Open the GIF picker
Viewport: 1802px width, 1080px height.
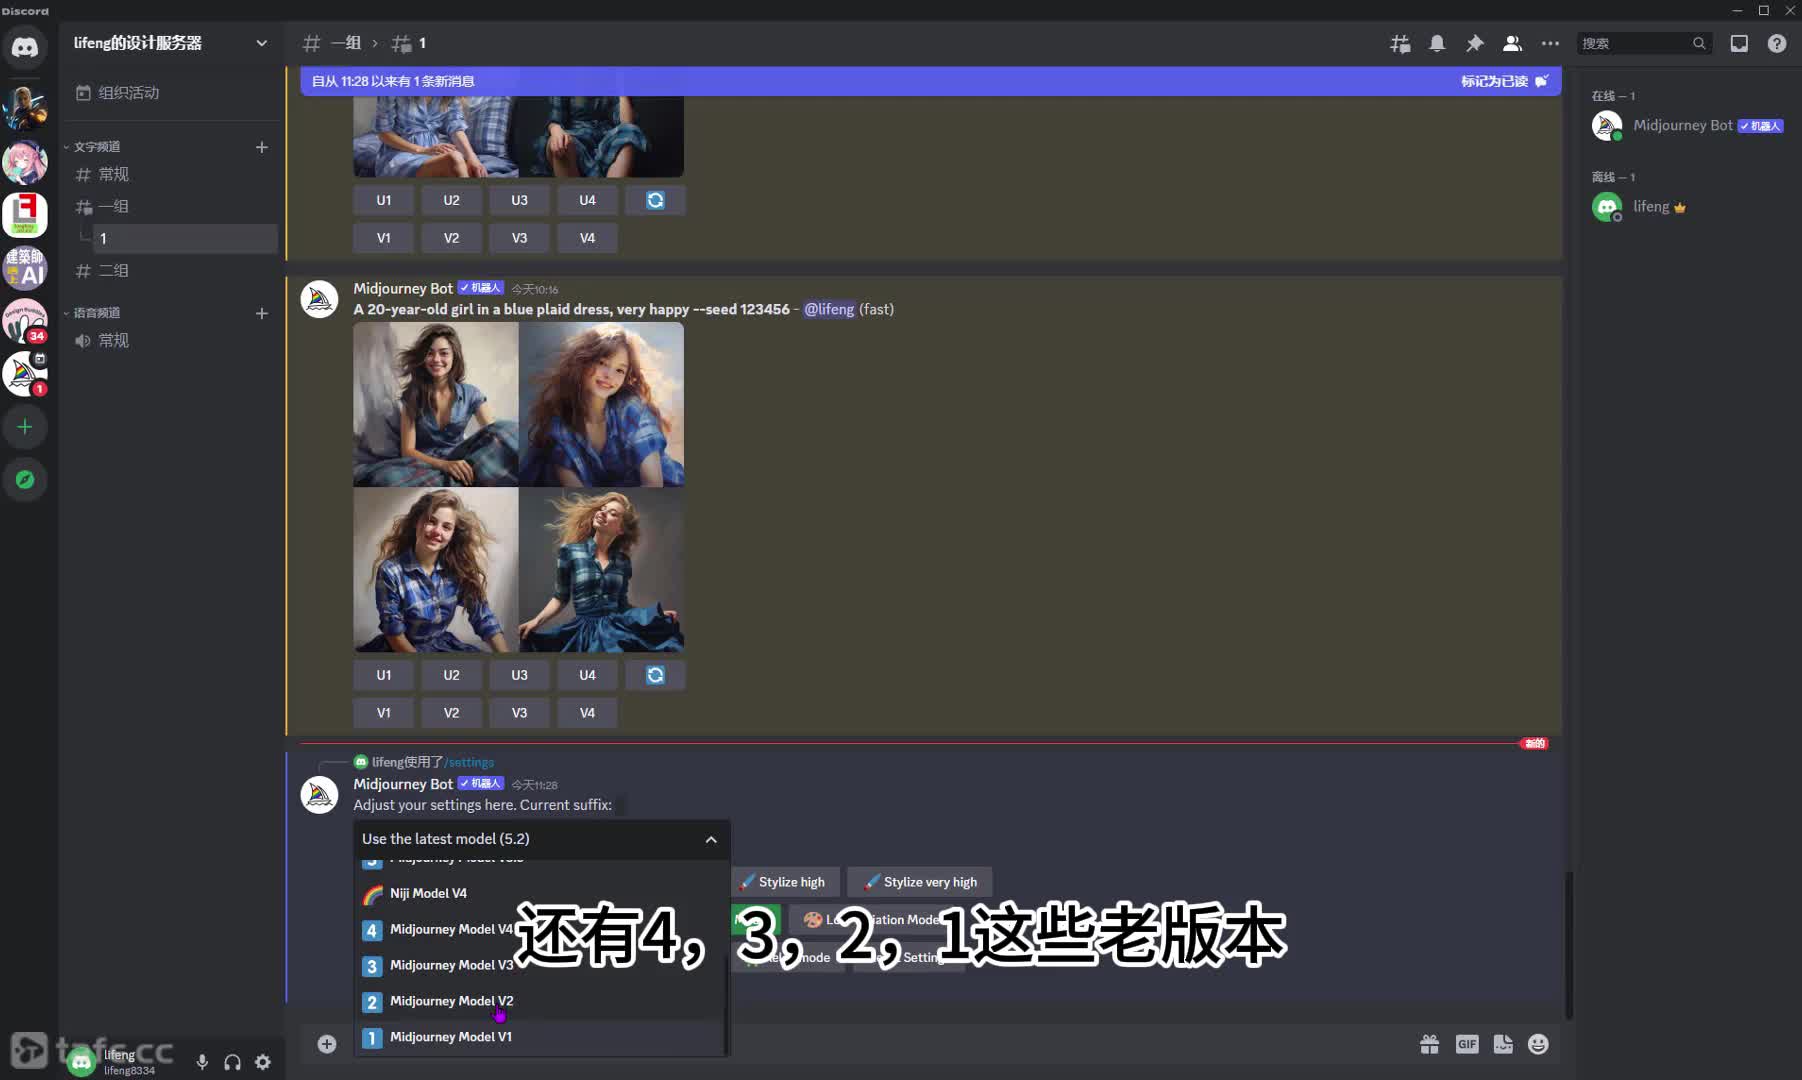pos(1467,1044)
